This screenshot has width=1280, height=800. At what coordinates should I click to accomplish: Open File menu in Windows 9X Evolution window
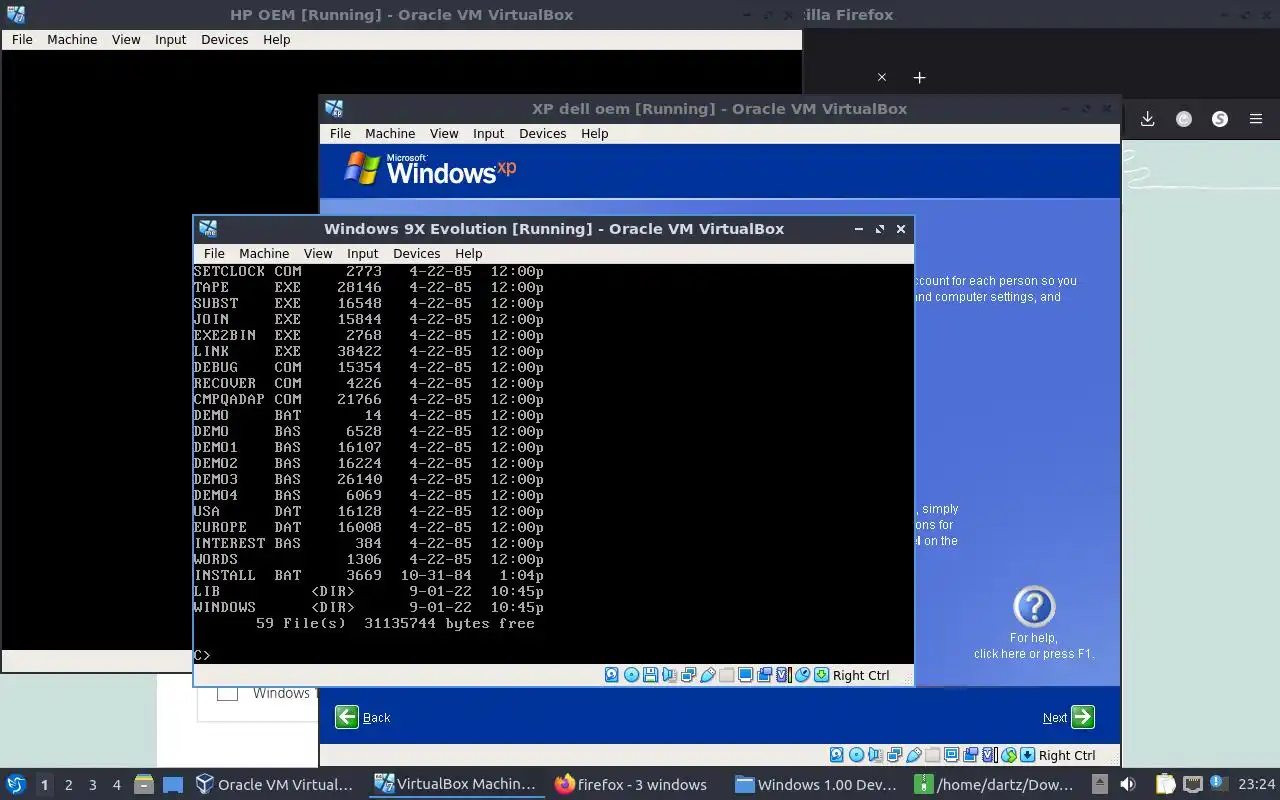[214, 253]
